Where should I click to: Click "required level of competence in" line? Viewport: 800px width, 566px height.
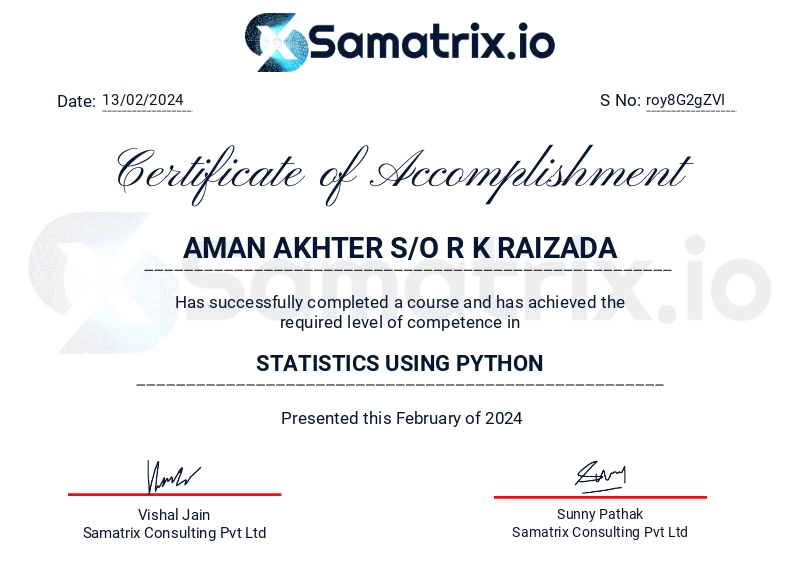(x=400, y=322)
